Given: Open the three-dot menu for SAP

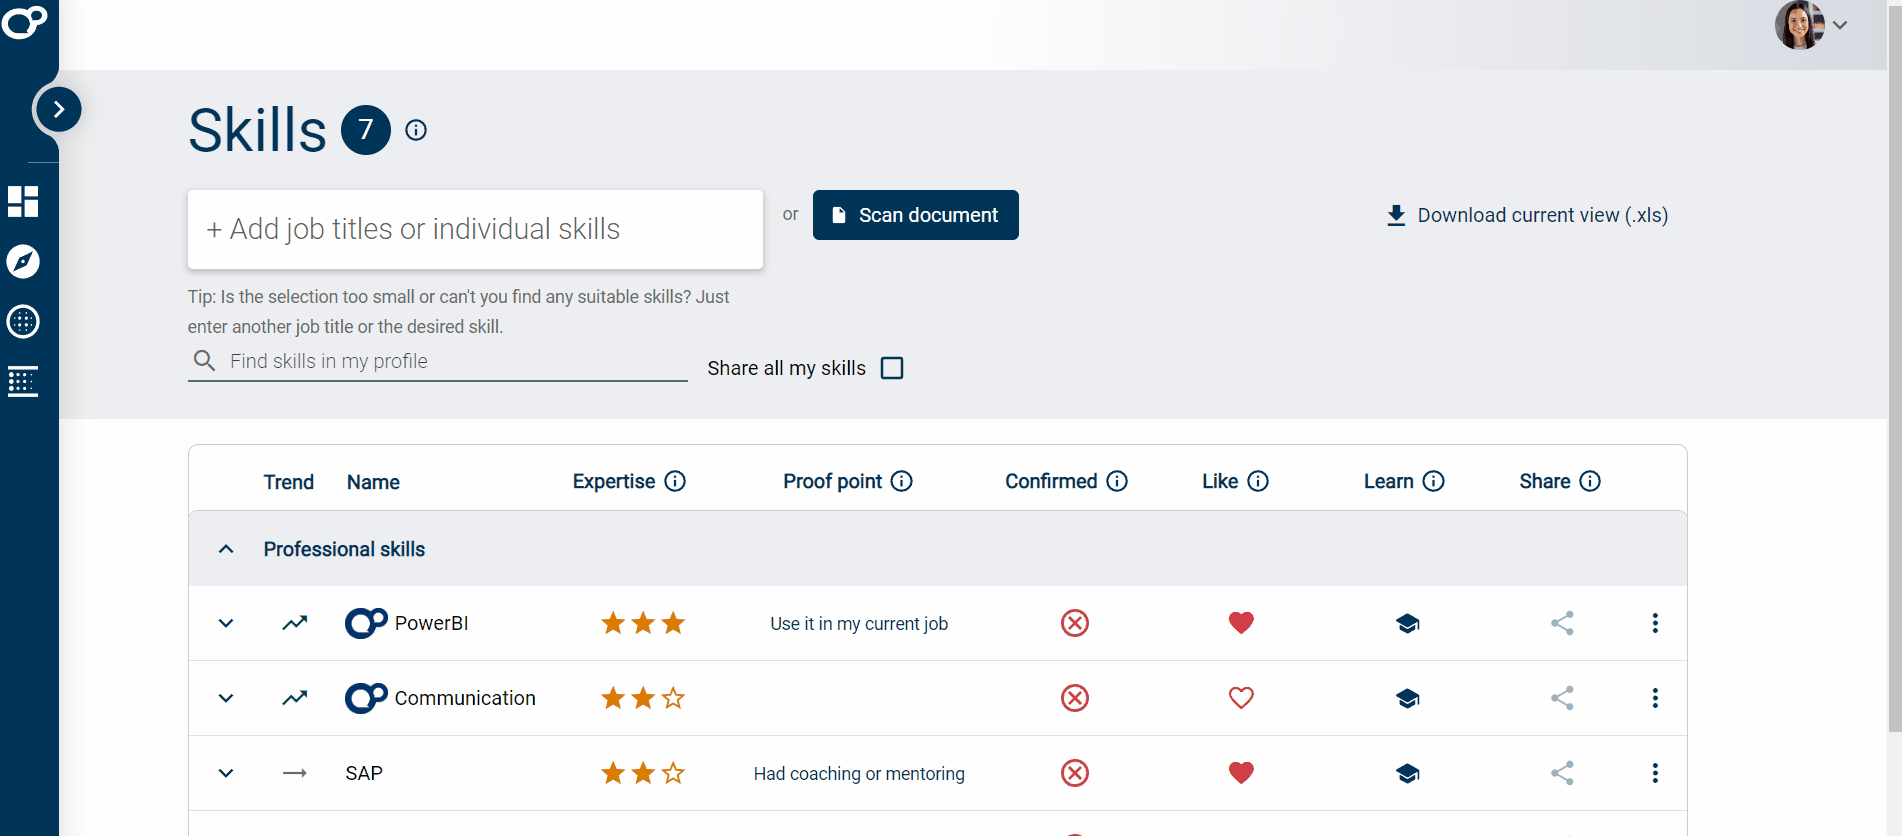Looking at the screenshot, I should coord(1655,773).
